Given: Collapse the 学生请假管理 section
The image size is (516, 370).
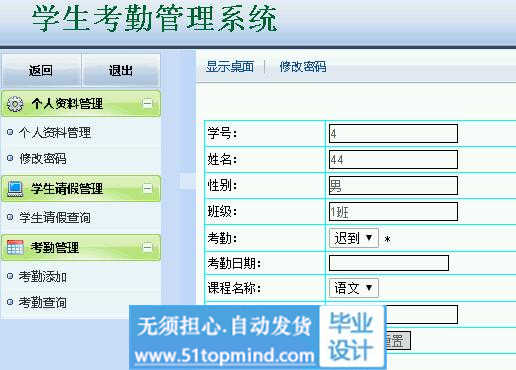Looking at the screenshot, I should [x=147, y=189].
